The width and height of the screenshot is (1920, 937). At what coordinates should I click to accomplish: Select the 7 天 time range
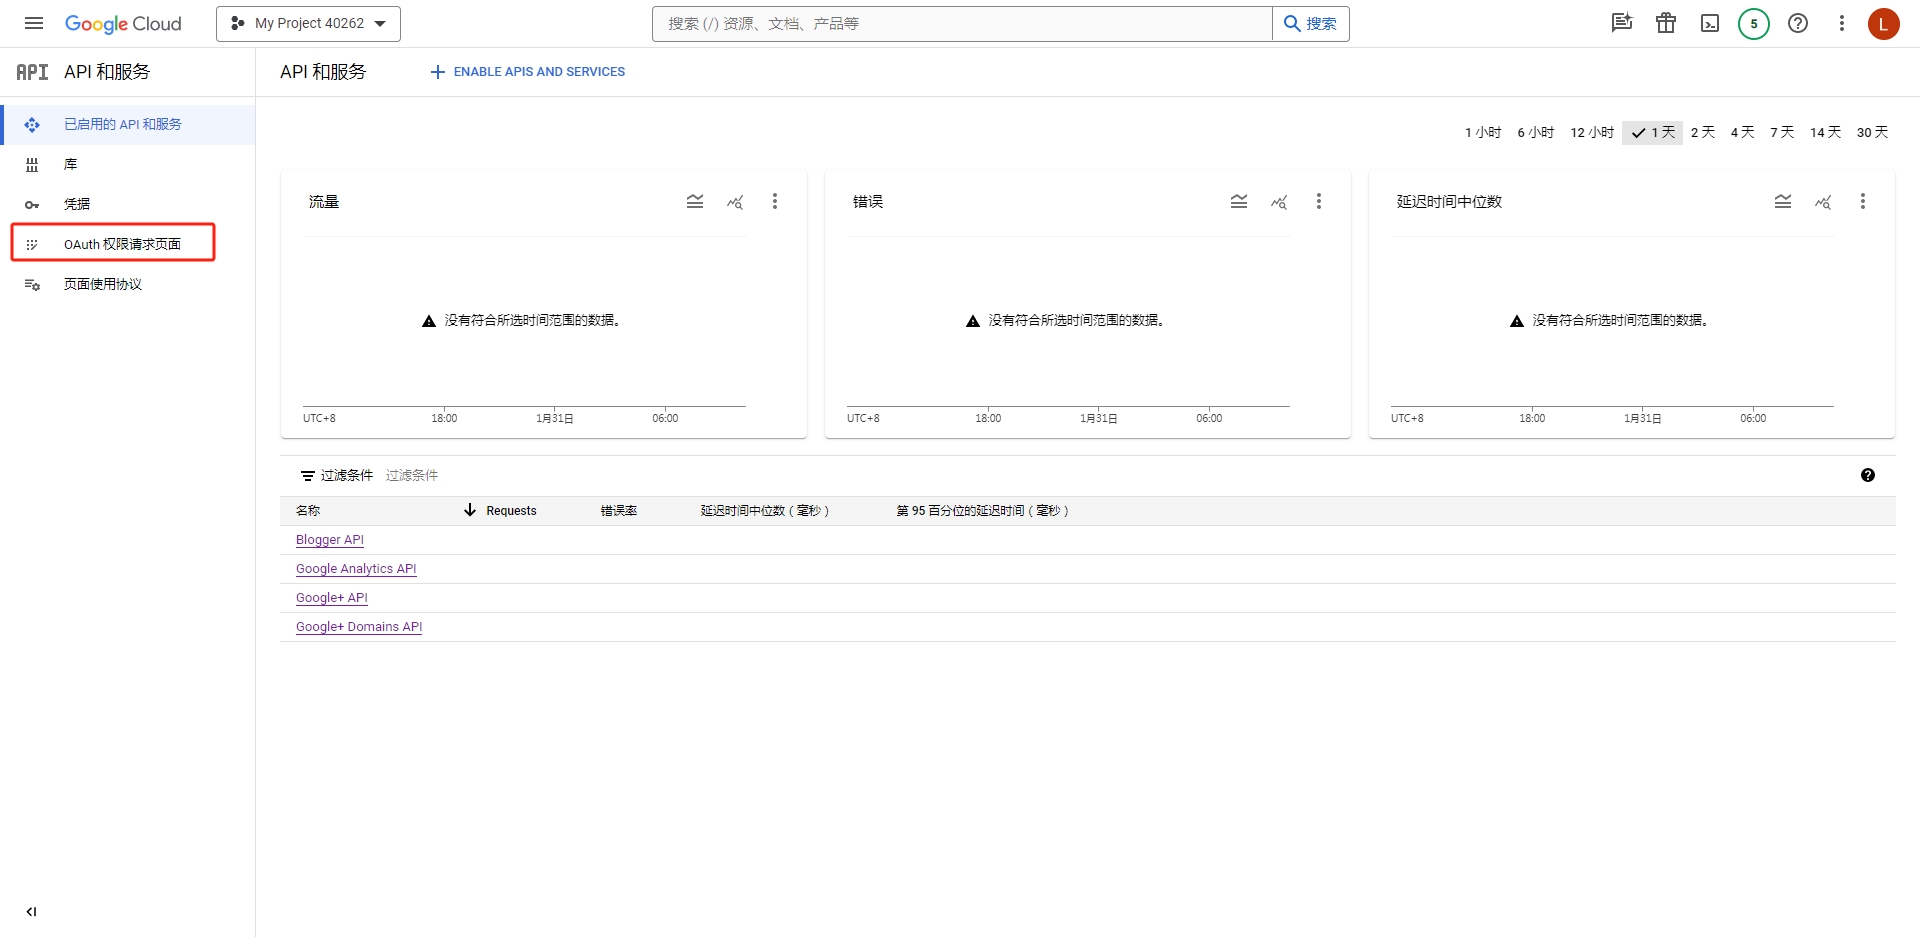click(1782, 132)
